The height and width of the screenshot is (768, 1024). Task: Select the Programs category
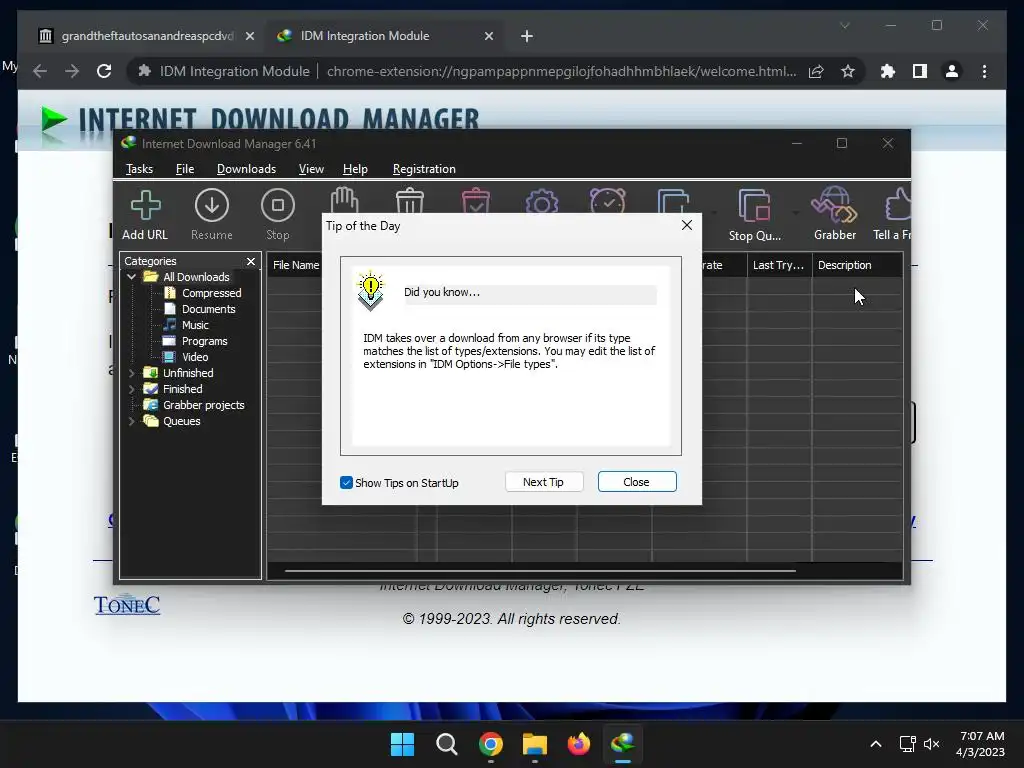coord(204,341)
